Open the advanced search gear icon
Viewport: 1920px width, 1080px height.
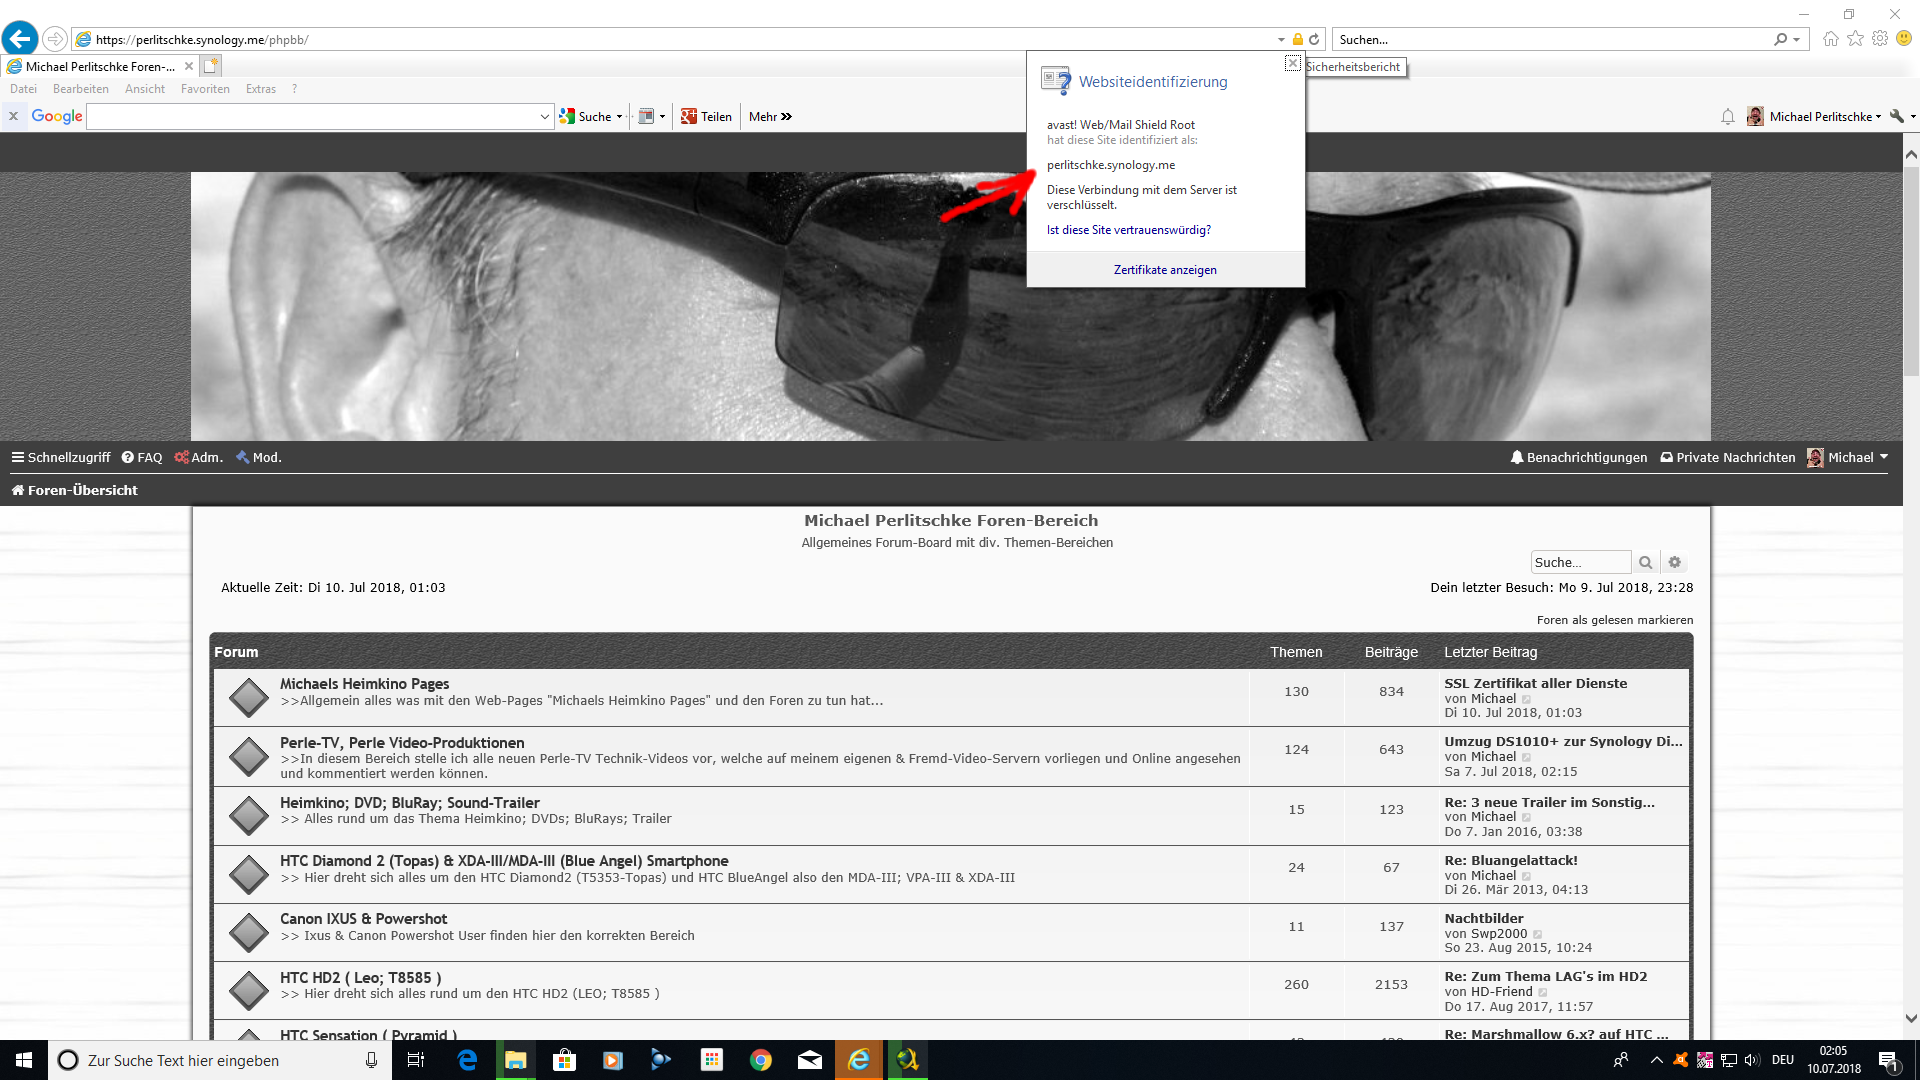pyautogui.click(x=1675, y=563)
